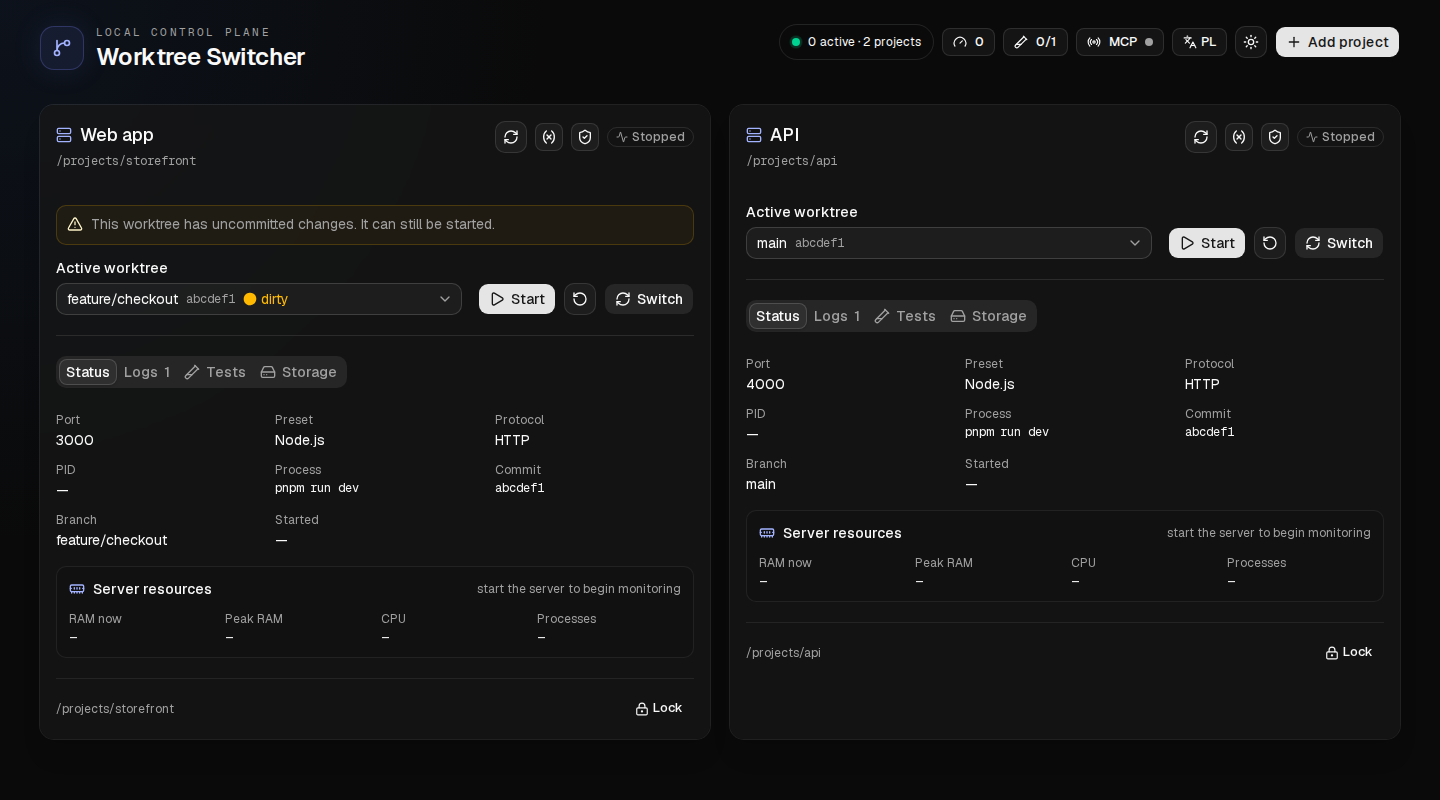Click the Stopped status badge on API
Screen dimensions: 1440x800
click(x=1340, y=137)
